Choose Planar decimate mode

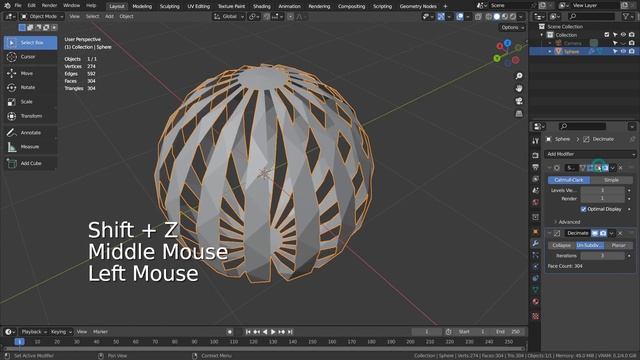tap(618, 245)
